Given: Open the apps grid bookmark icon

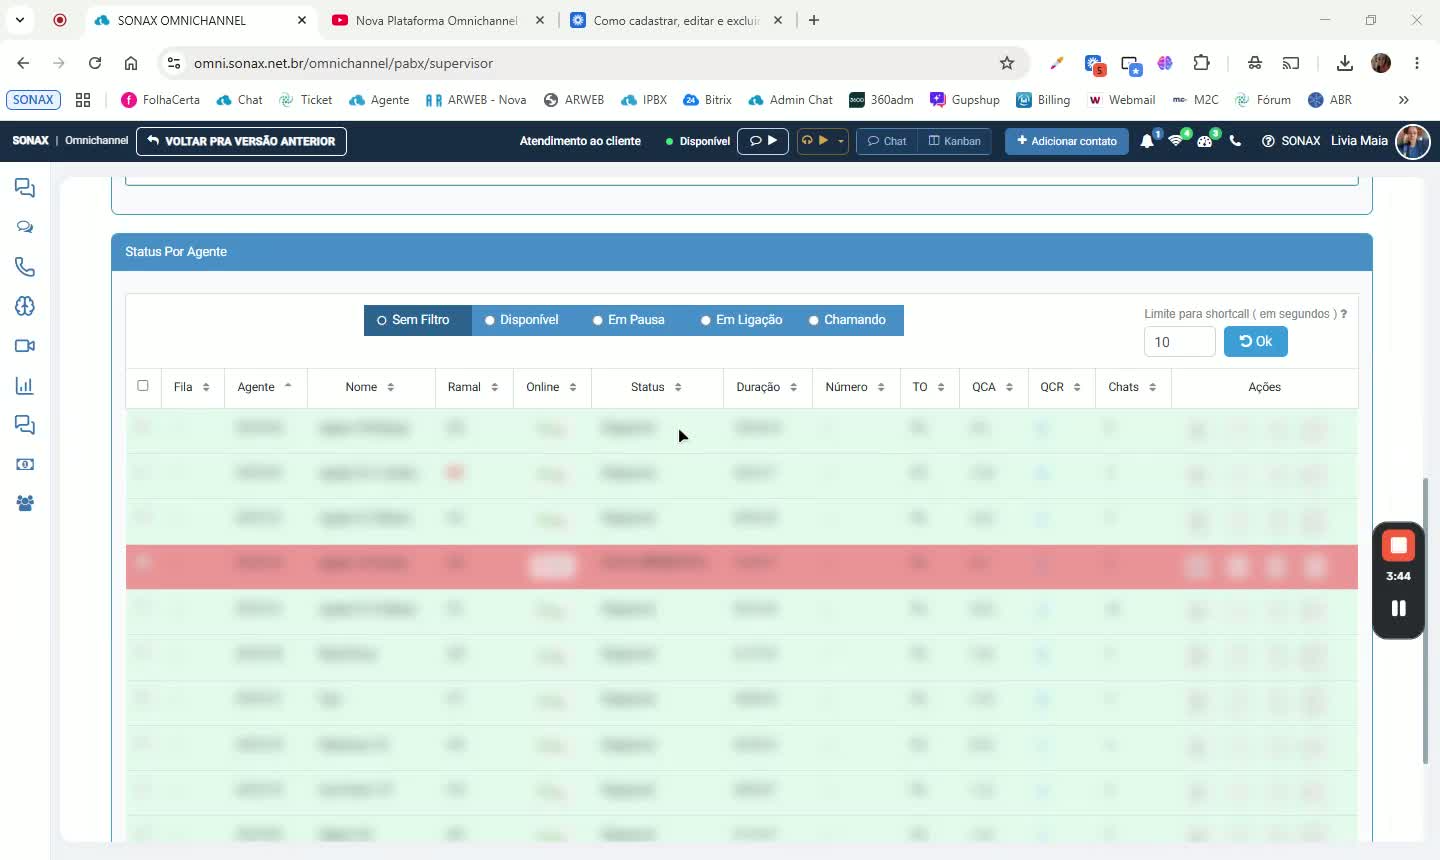Looking at the screenshot, I should [x=83, y=100].
